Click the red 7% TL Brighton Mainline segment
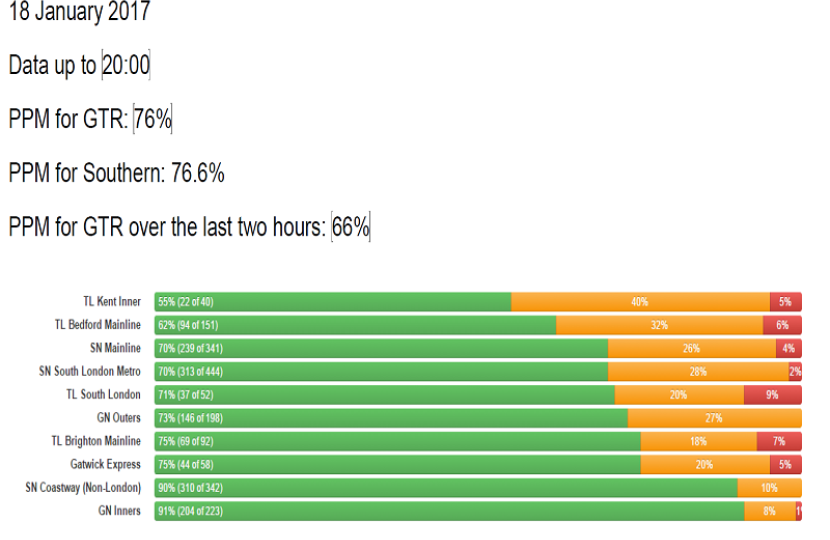 click(x=779, y=441)
